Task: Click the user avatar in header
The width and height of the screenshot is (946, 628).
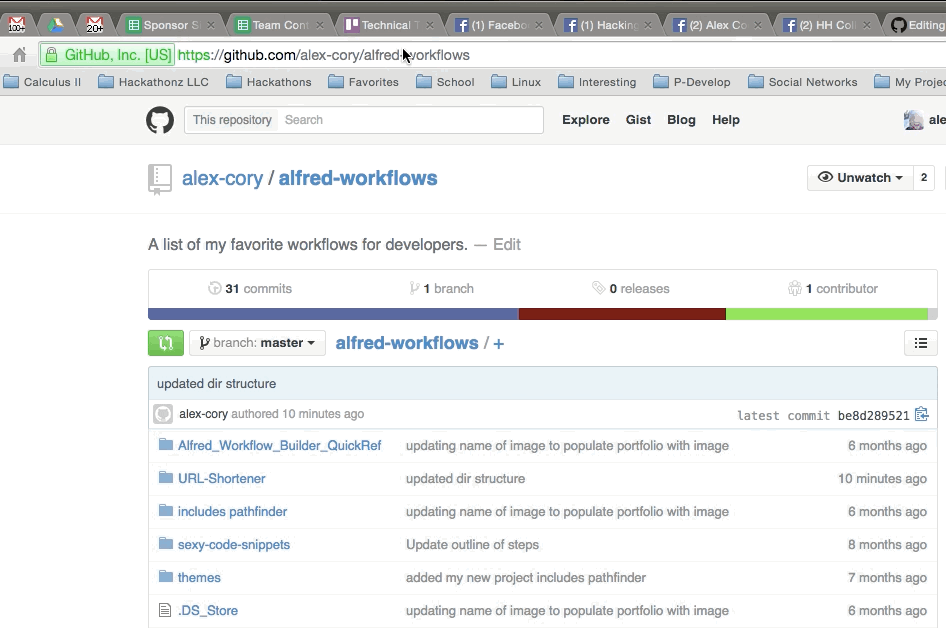Action: point(913,120)
